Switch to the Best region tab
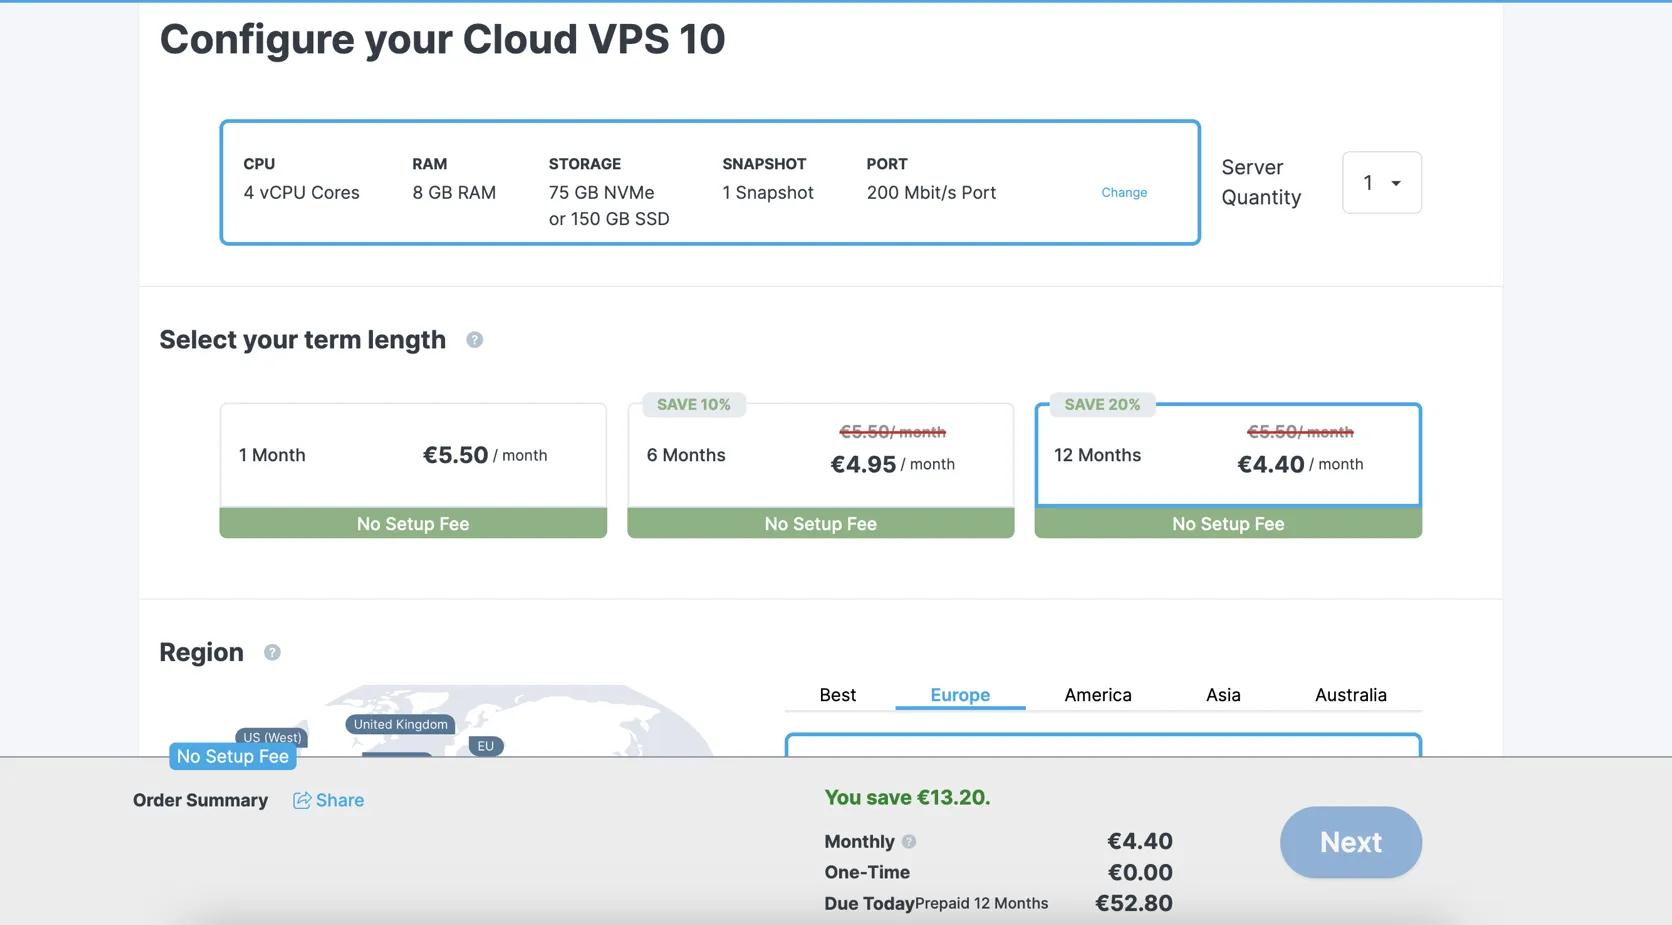 (x=838, y=695)
